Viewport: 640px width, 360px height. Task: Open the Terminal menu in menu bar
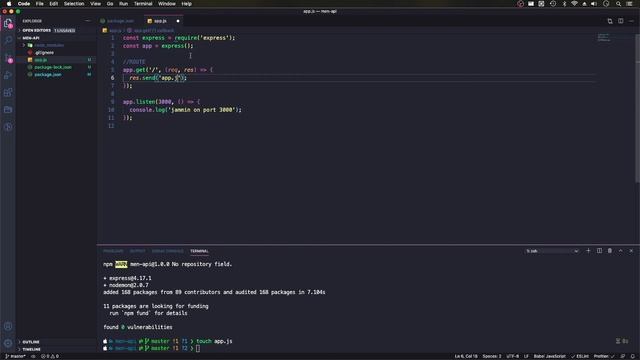pyautogui.click(x=143, y=4)
